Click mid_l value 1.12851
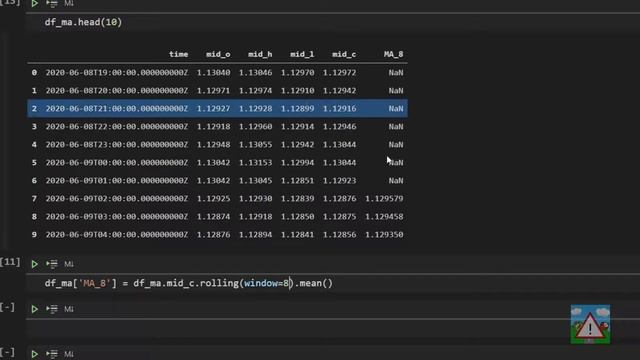This screenshot has height=360, width=640. (298, 180)
